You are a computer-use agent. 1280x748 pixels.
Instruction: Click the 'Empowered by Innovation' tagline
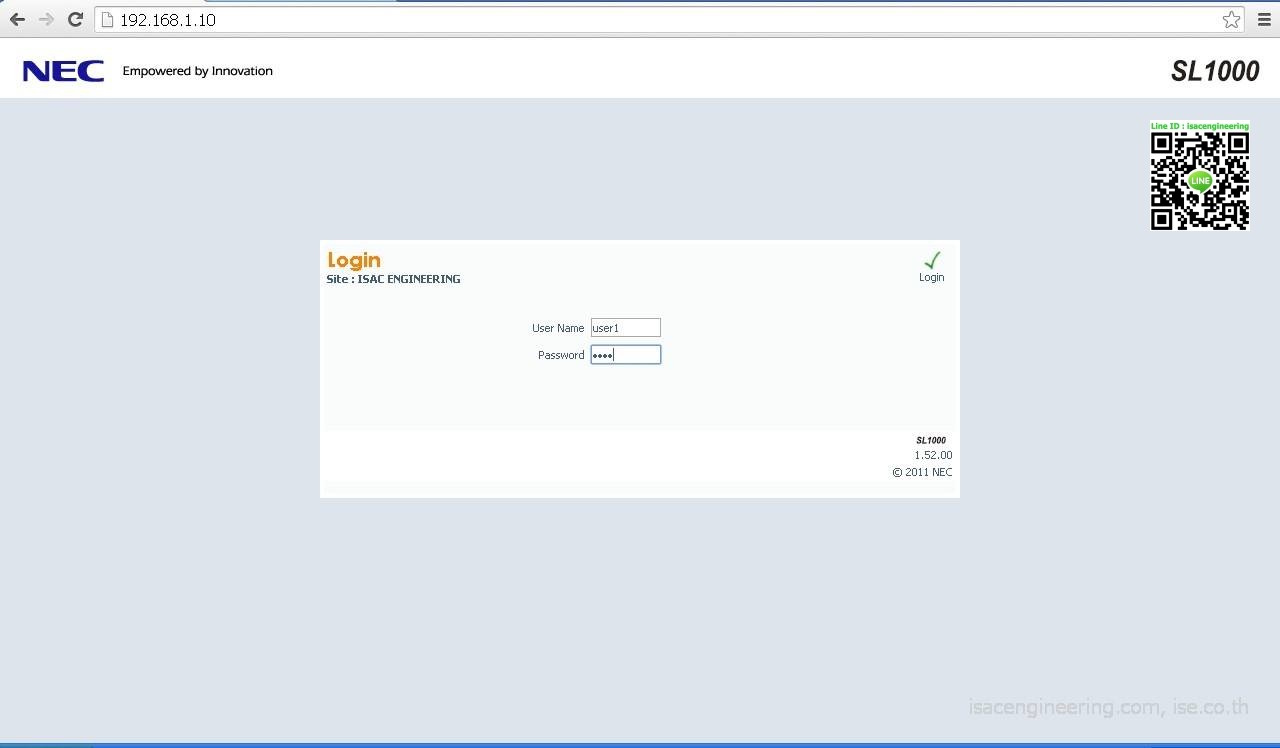pyautogui.click(x=197, y=71)
